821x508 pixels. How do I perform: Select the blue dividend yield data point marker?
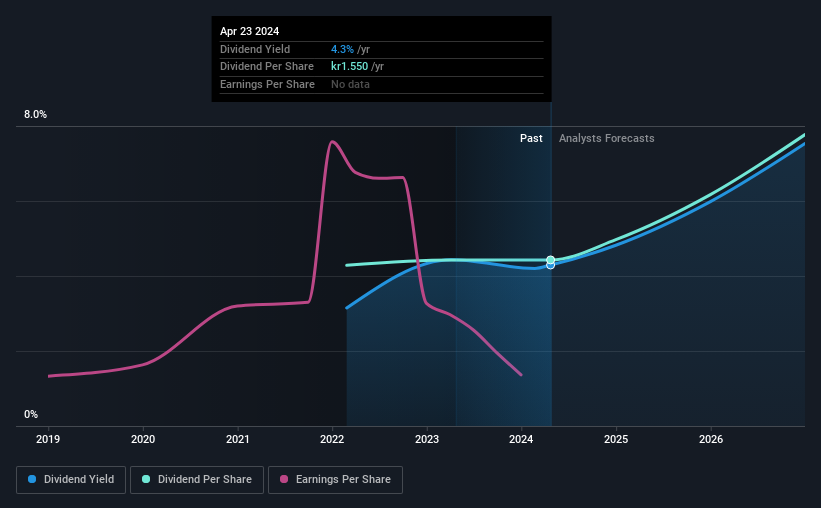(550, 266)
